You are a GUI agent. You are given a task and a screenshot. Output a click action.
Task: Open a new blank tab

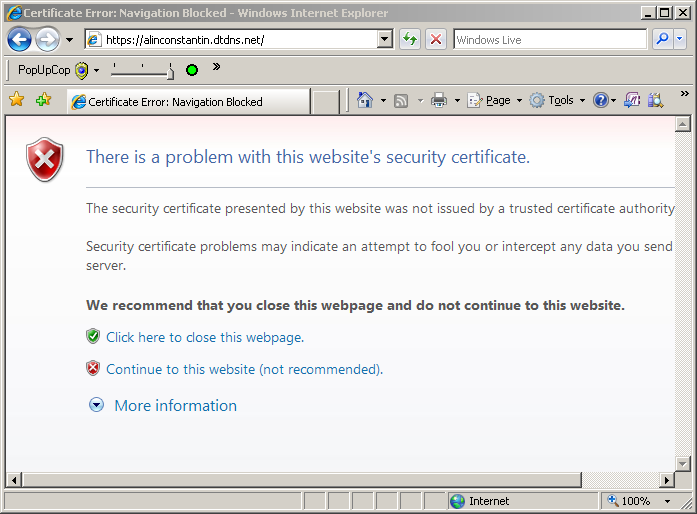click(326, 102)
